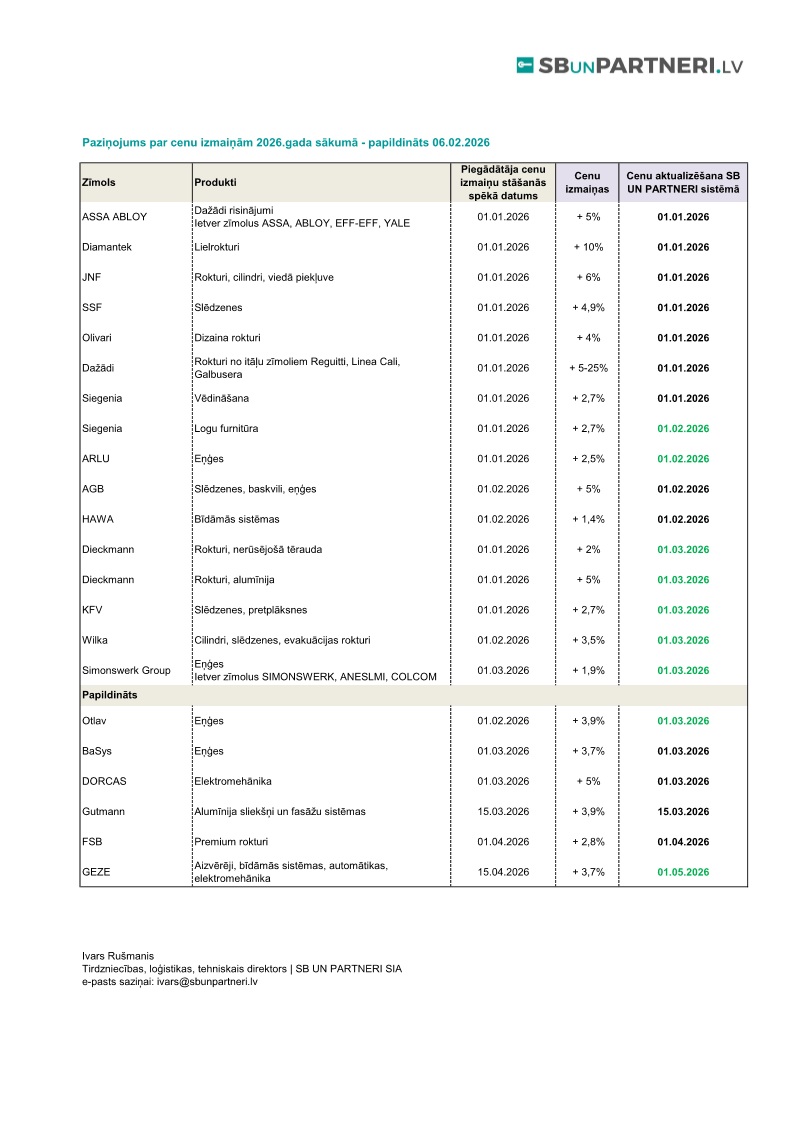This screenshot has width=794, height=1123.
Task: Click the + 10% price change for Diamantek
Action: (587, 247)
